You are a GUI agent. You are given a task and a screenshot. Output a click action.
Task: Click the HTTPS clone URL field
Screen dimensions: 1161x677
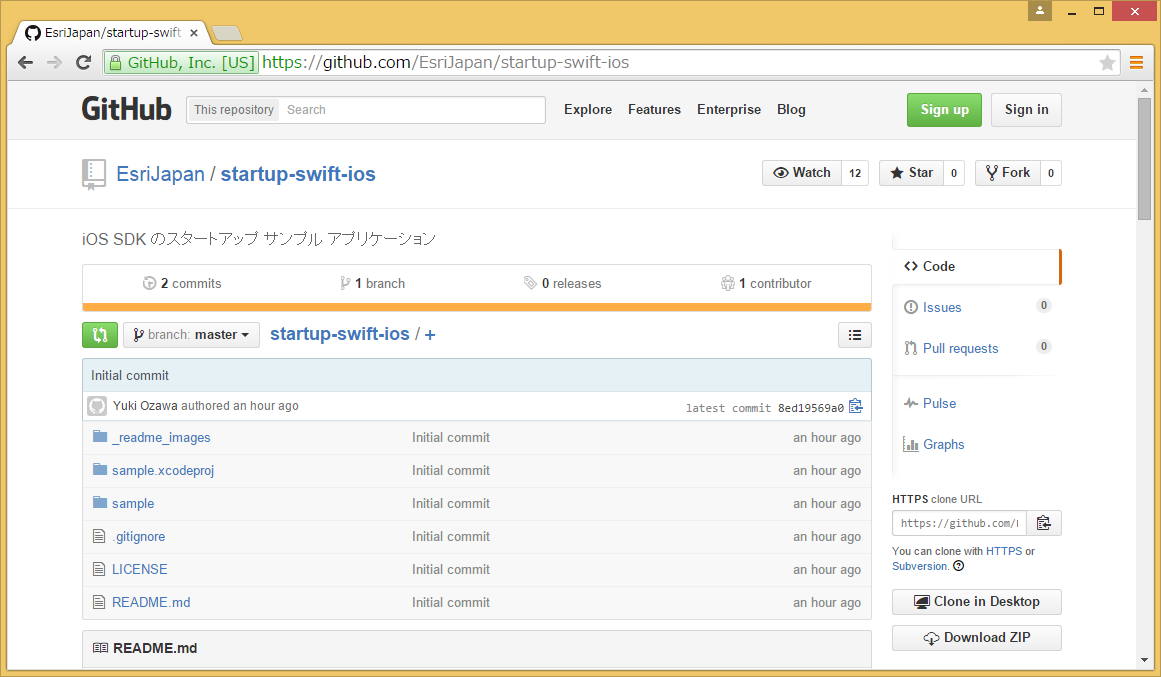(959, 523)
